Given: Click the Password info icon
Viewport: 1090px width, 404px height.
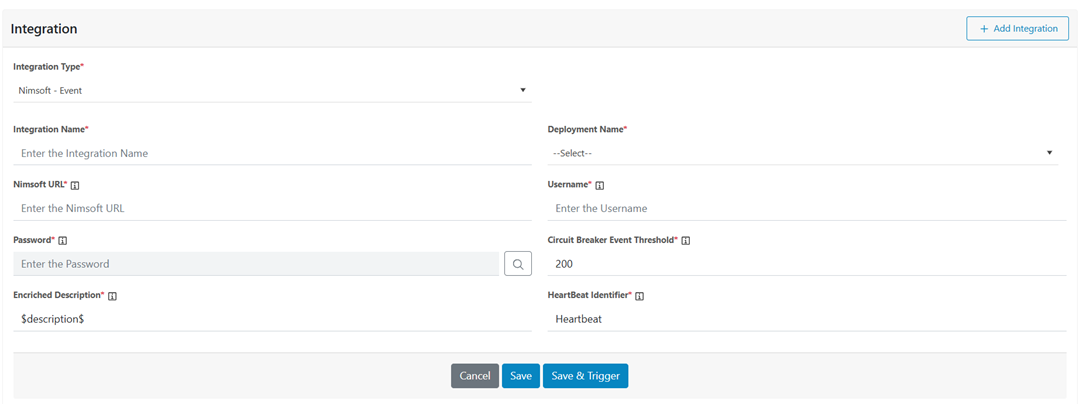Looking at the screenshot, I should point(63,241).
